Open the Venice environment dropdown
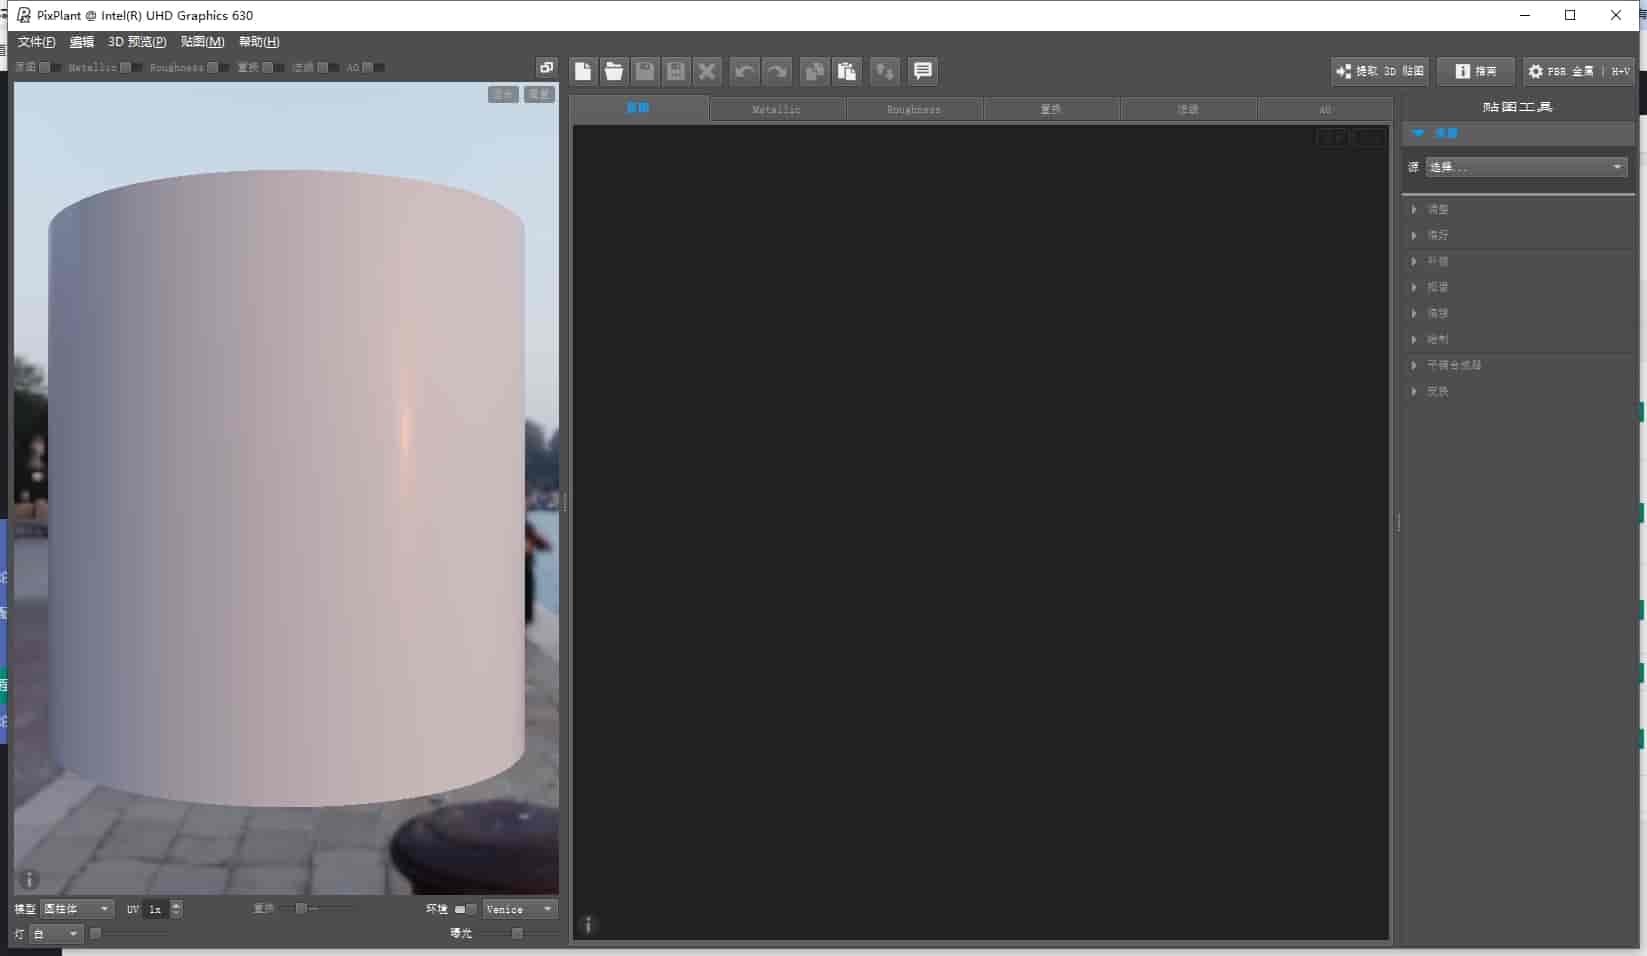1647x956 pixels. [x=520, y=909]
